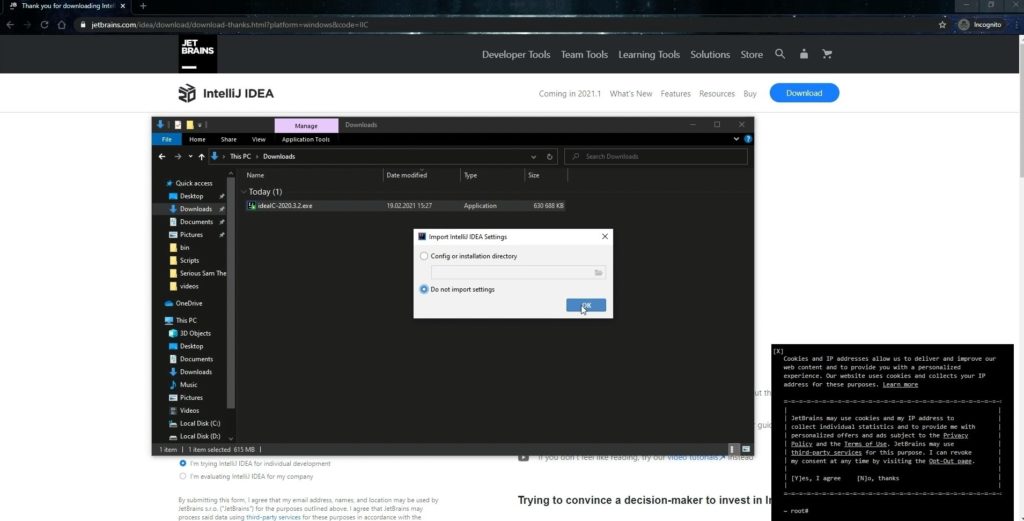The width and height of the screenshot is (1024, 521).
Task: Switch to the Home ribbon tab
Action: [x=197, y=139]
